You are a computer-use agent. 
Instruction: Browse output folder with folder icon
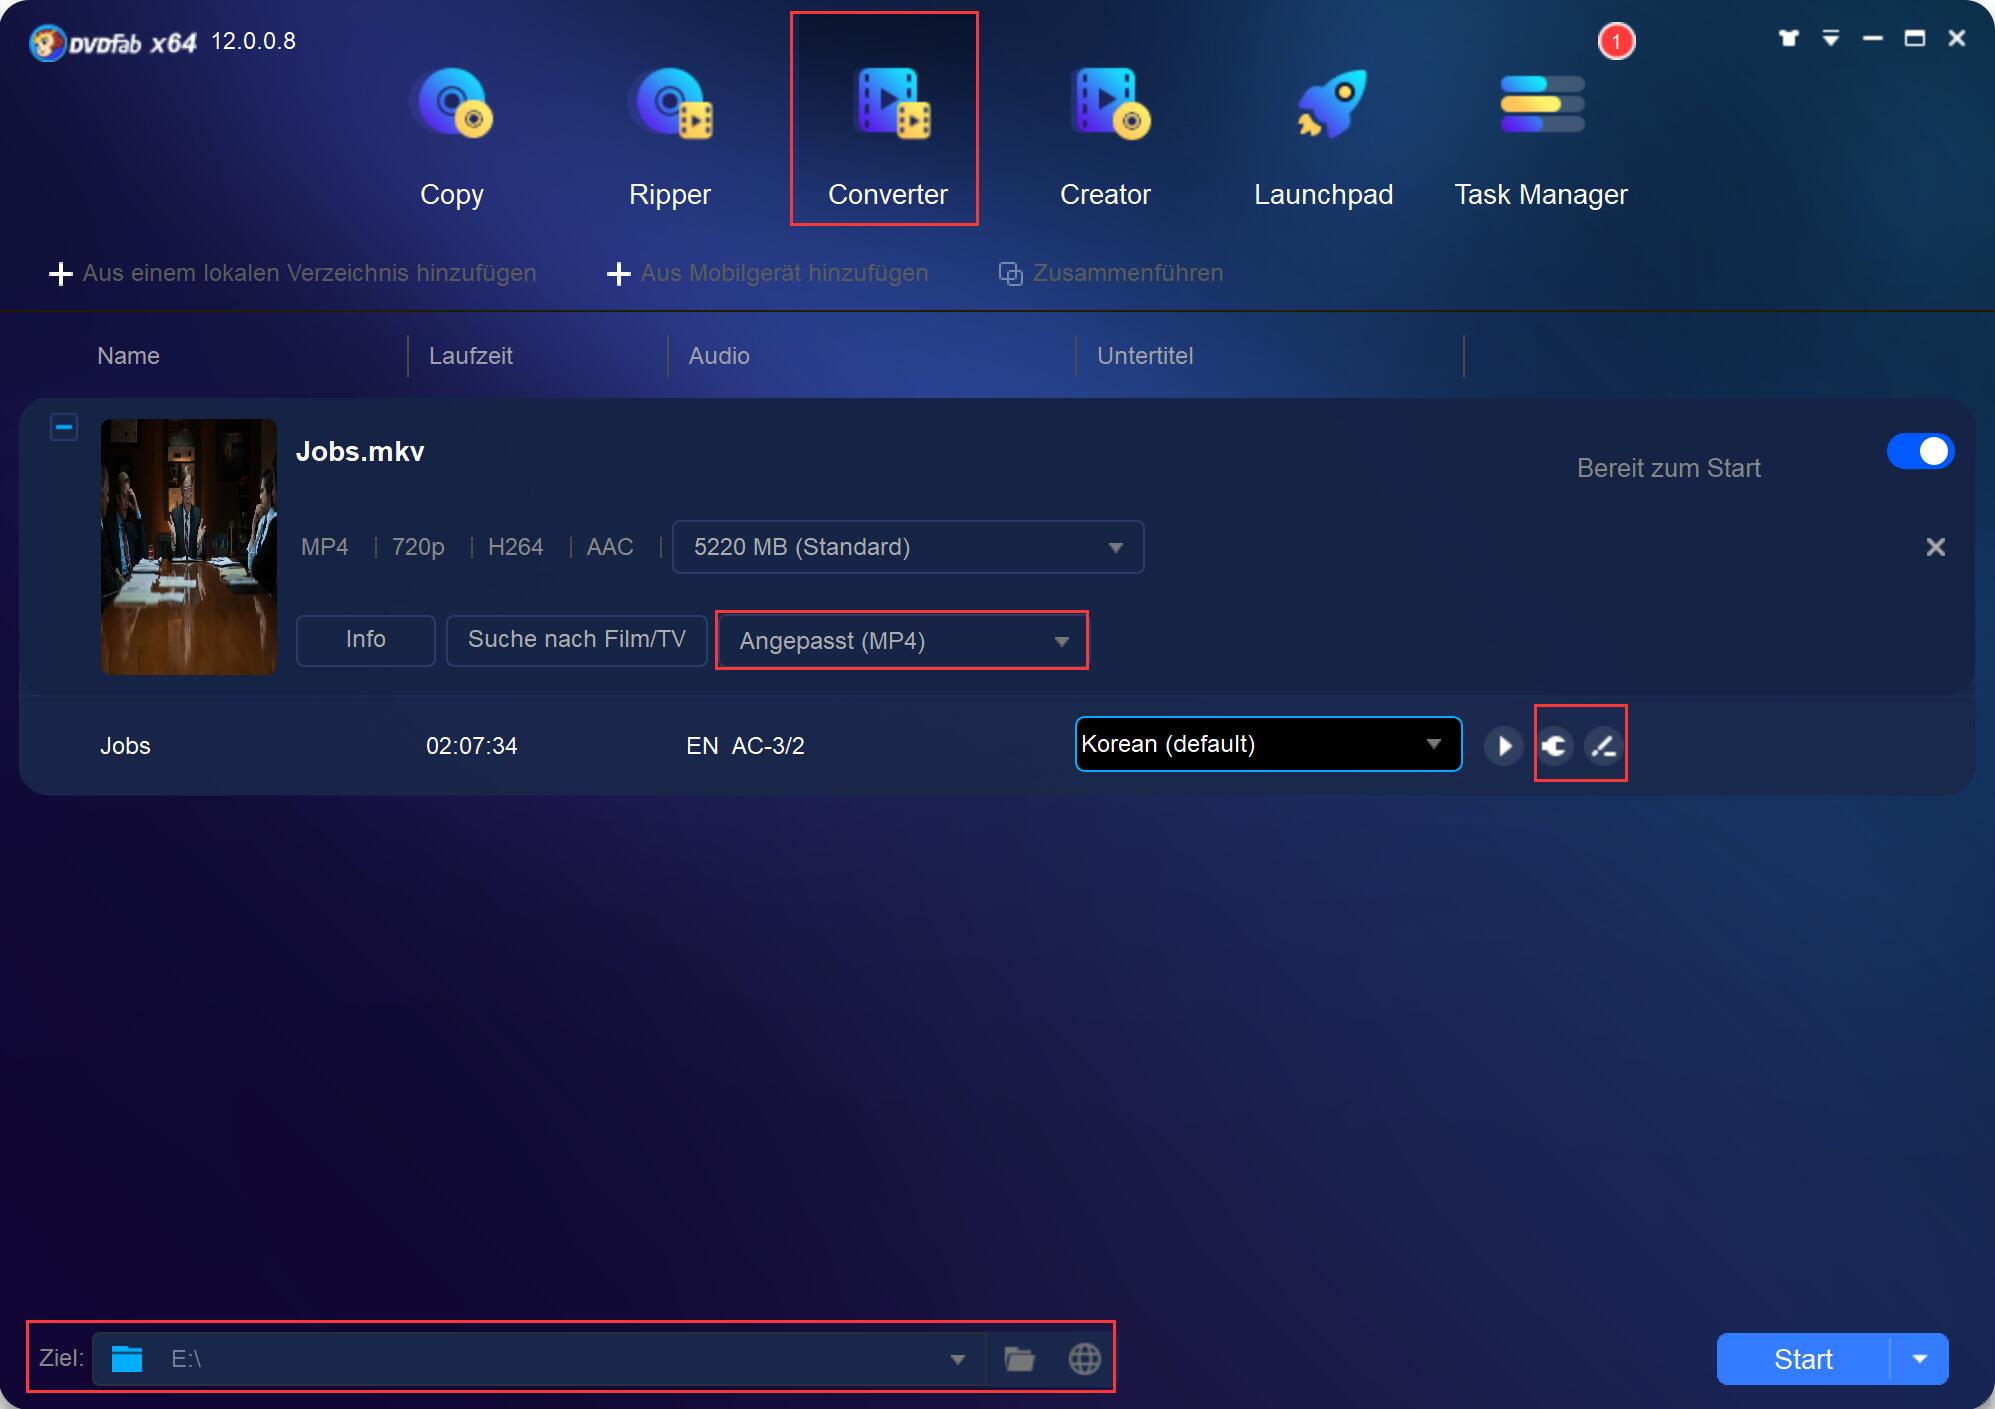click(x=1019, y=1359)
